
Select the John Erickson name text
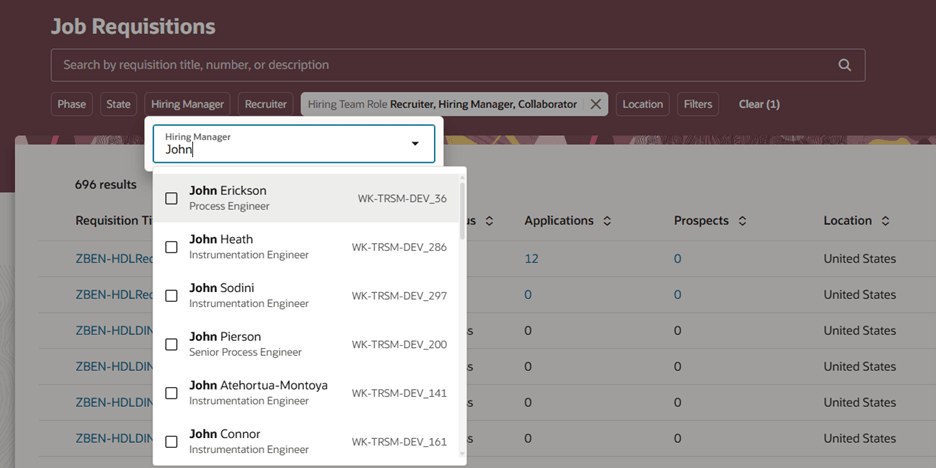228,190
